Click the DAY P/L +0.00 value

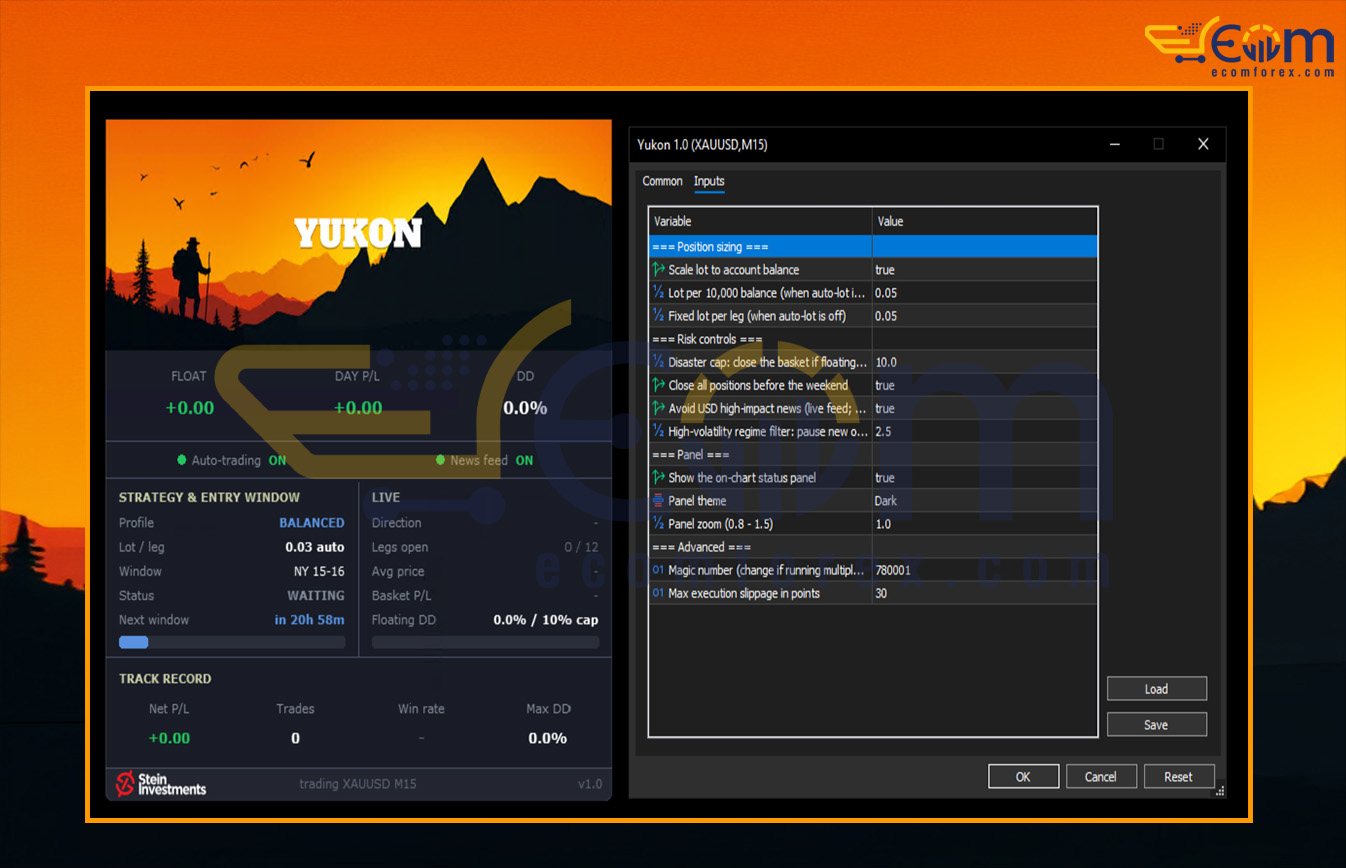click(358, 408)
